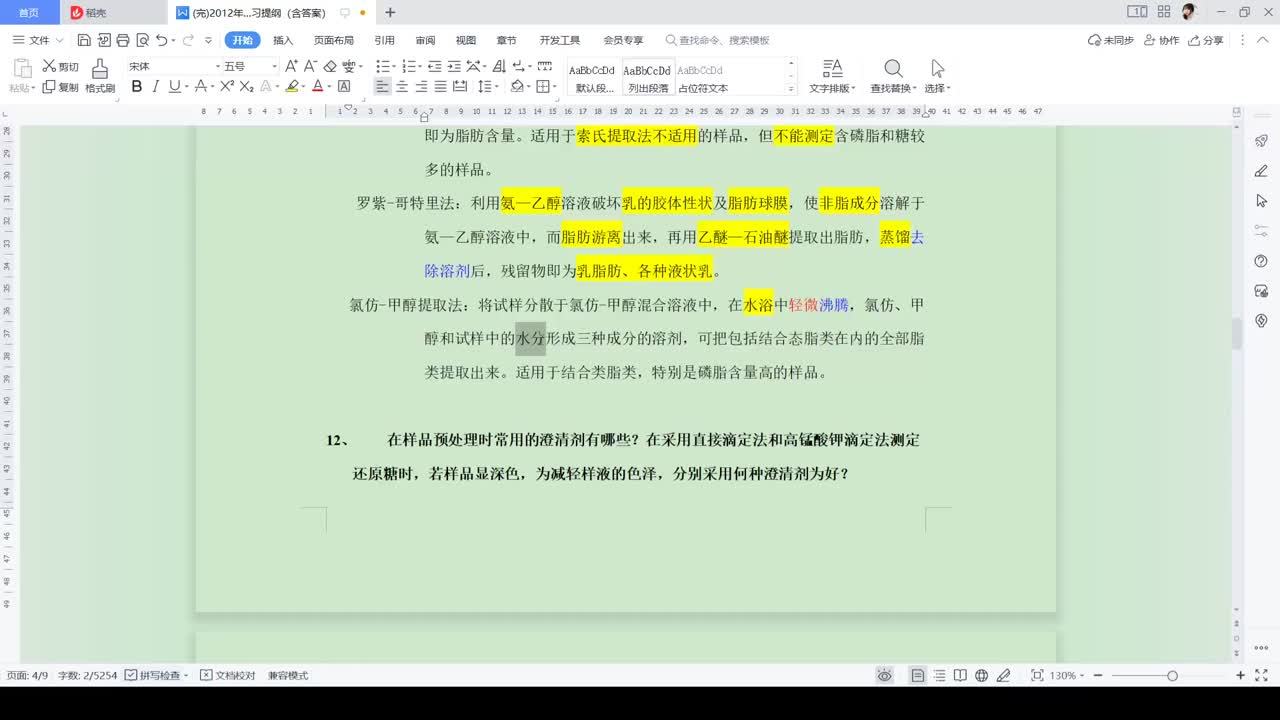Apply italic formatting with the I icon
The width and height of the screenshot is (1280, 720).
point(155,87)
